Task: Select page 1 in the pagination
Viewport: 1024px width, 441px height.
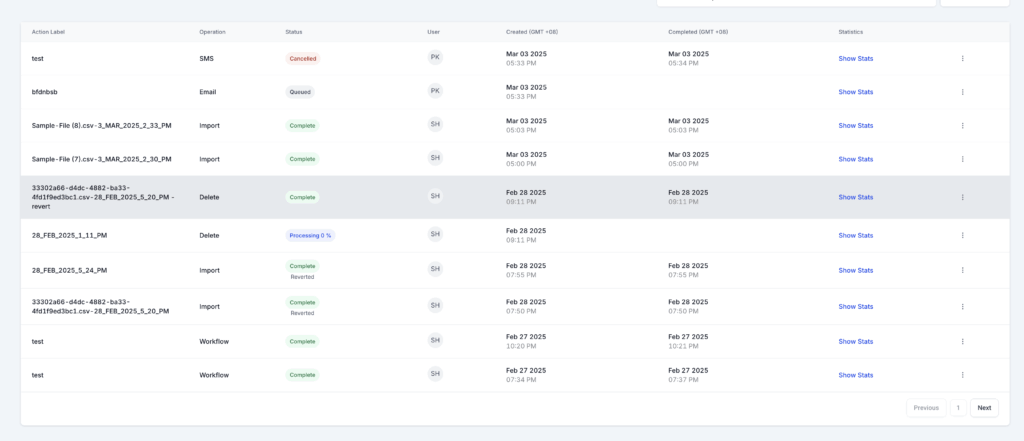Action: tap(957, 408)
